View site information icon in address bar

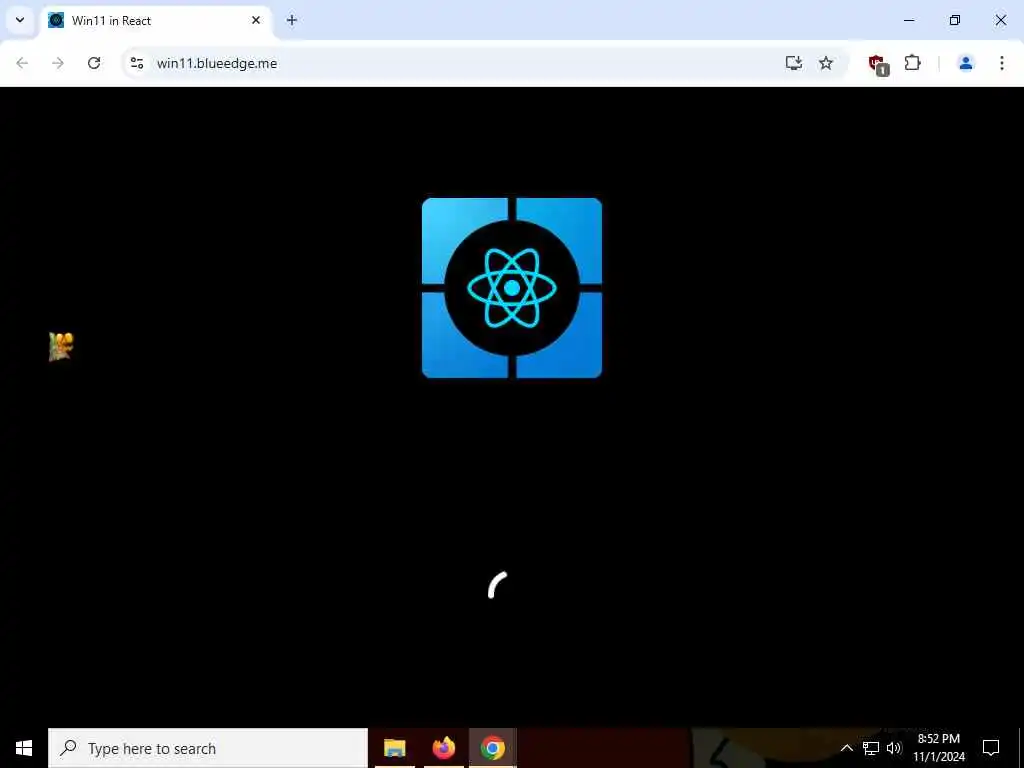click(x=136, y=63)
